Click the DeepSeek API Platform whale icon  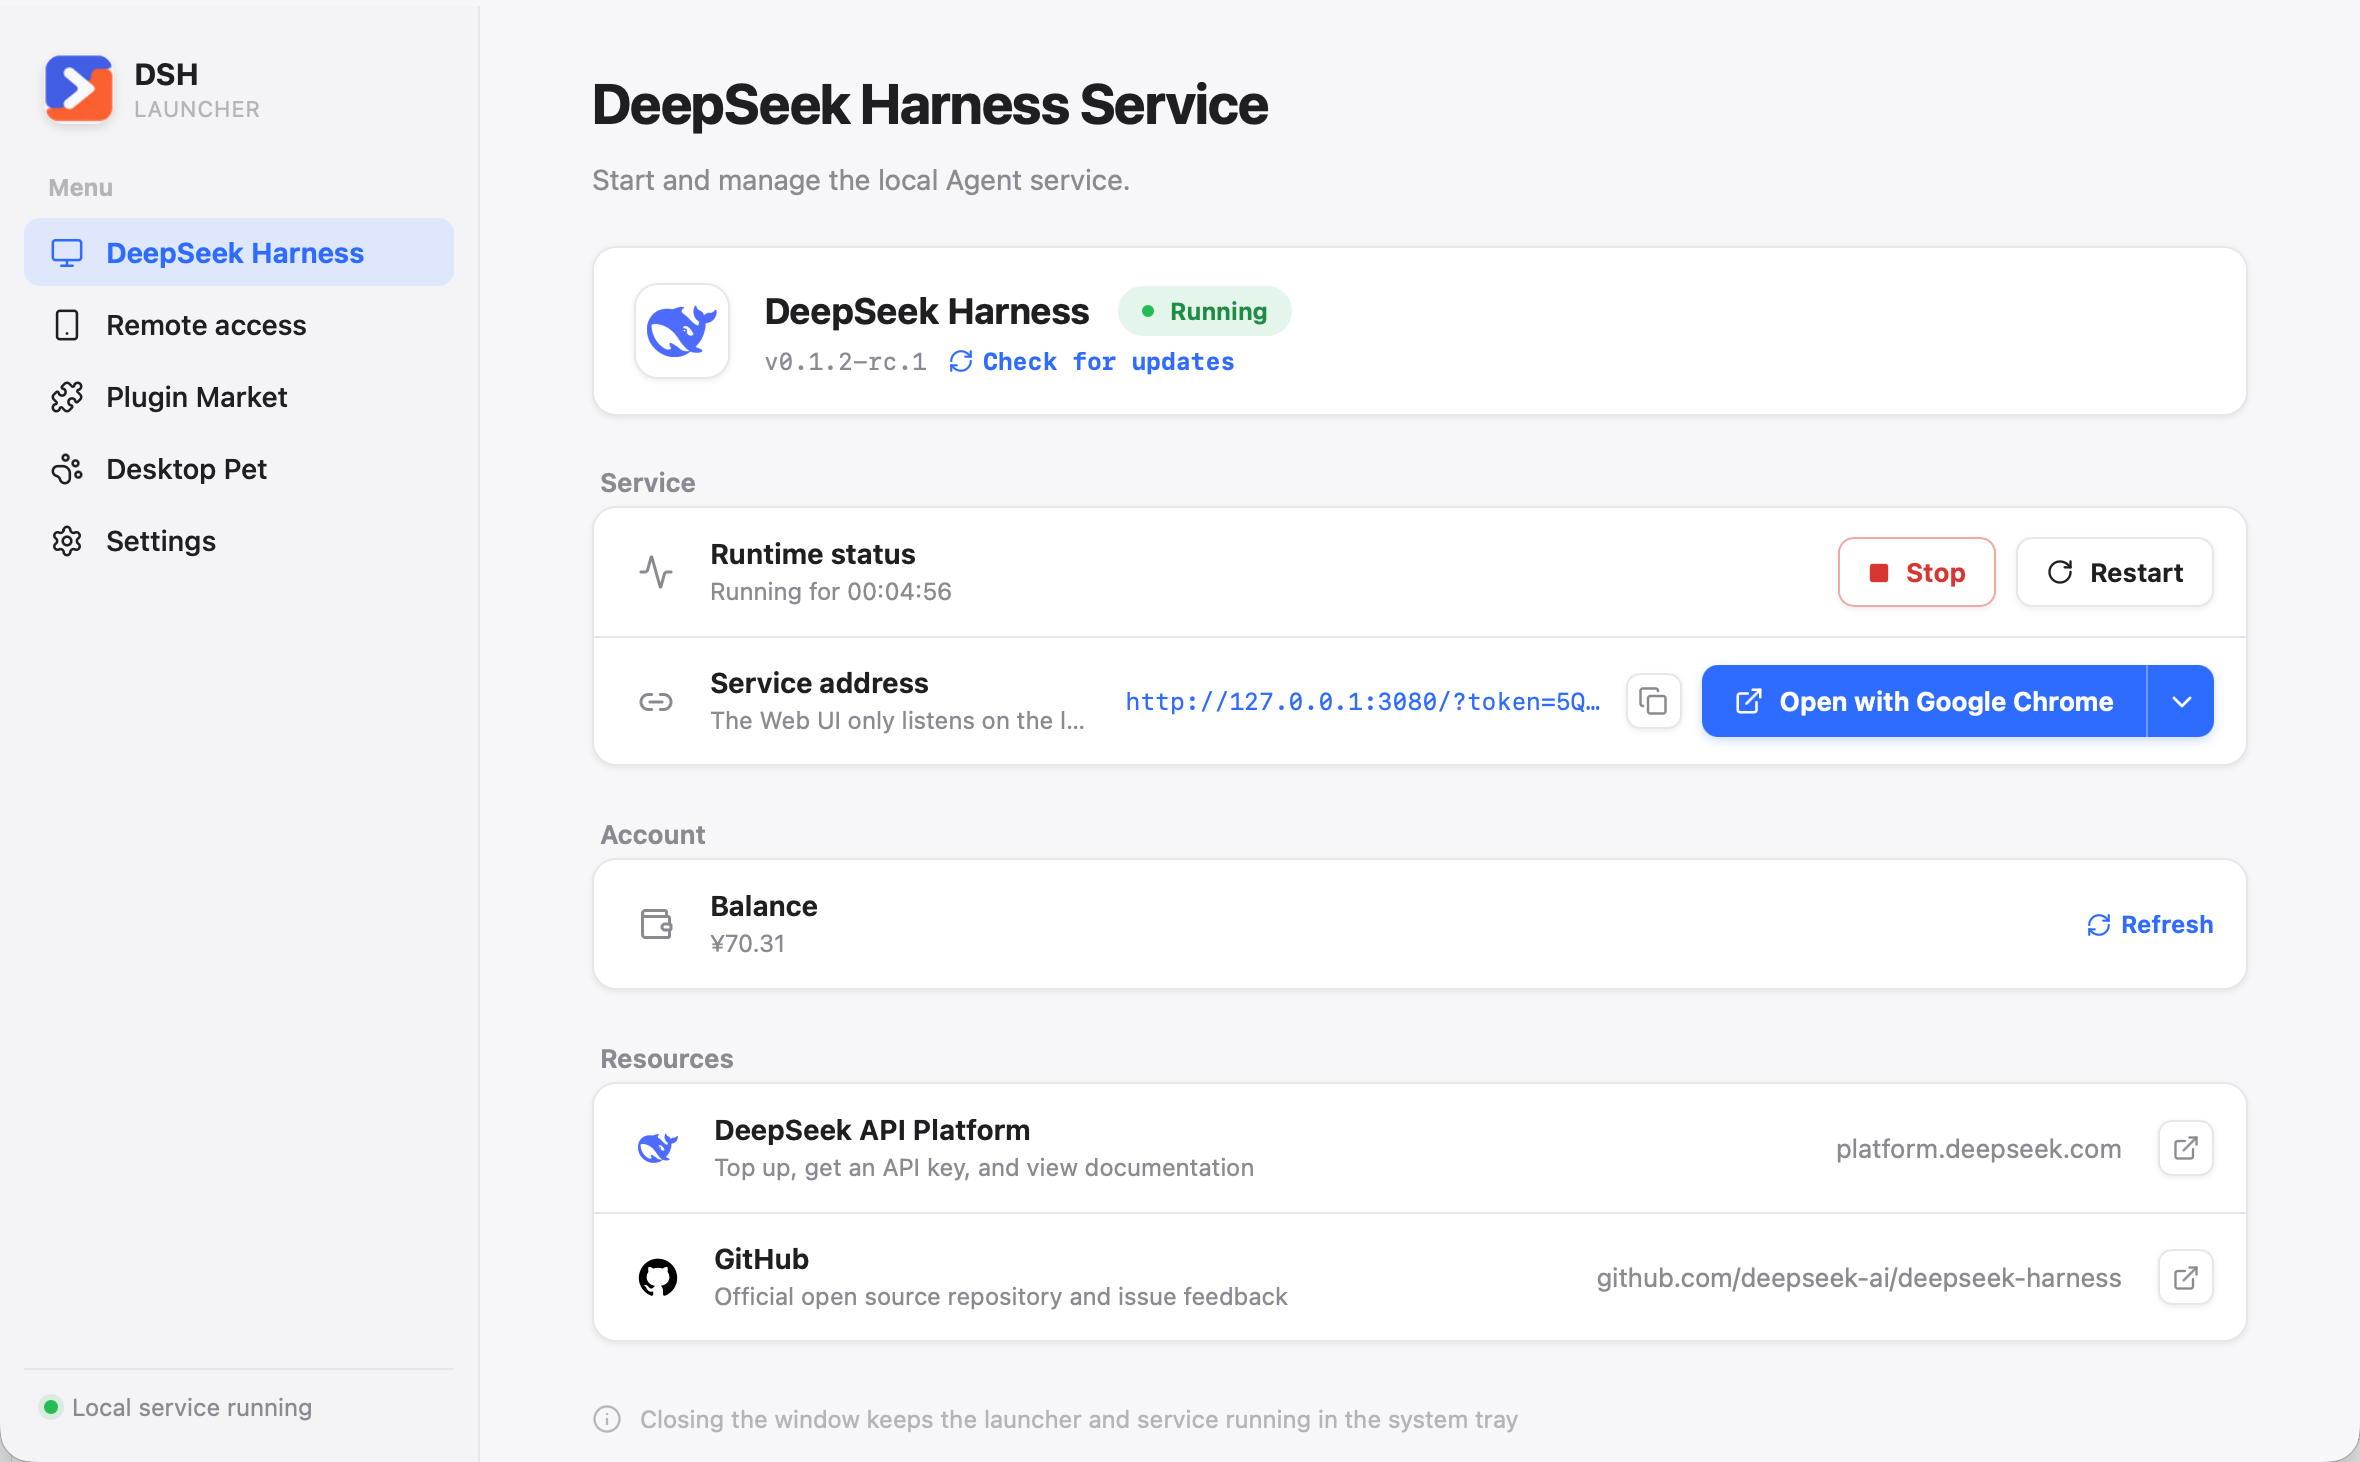click(658, 1148)
